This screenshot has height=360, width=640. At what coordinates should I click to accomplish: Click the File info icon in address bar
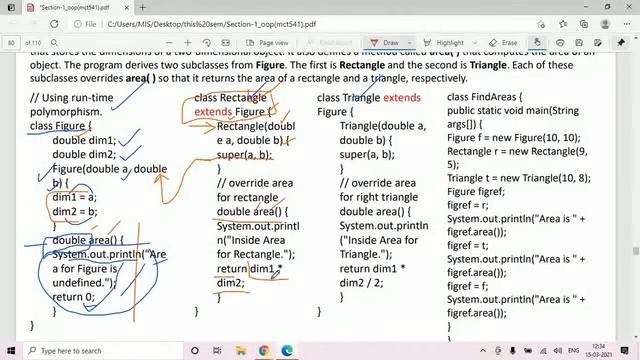85,24
